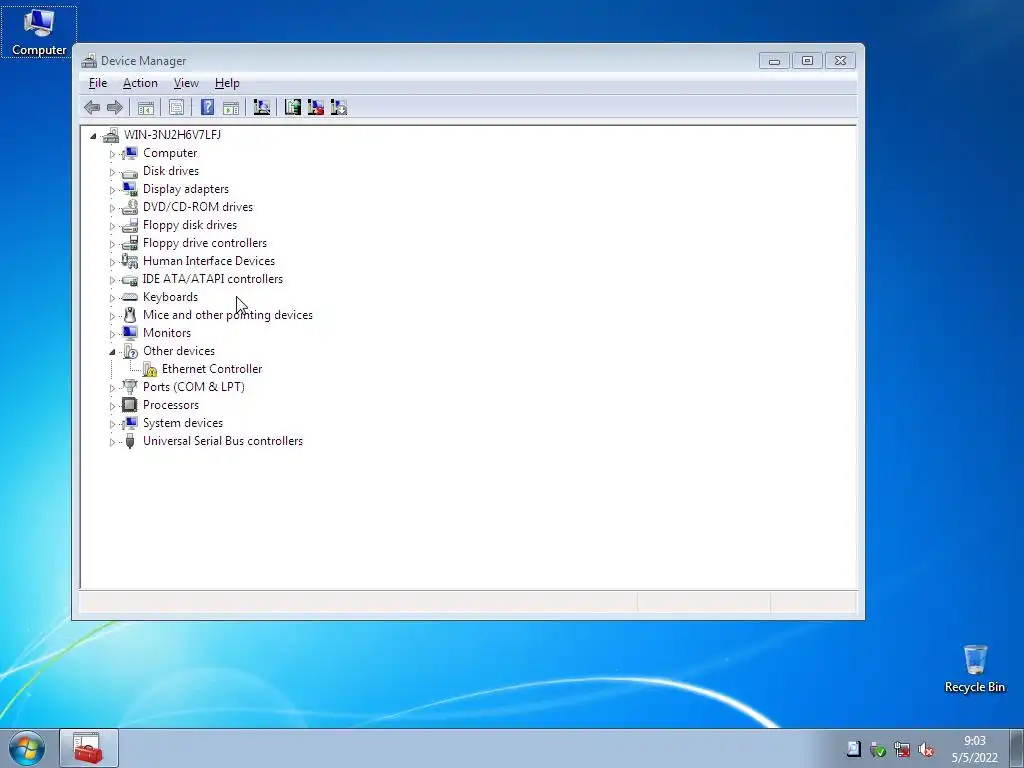Select the Universal Serial Bus controllers label
Screen dimensions: 1024x768
tap(223, 441)
